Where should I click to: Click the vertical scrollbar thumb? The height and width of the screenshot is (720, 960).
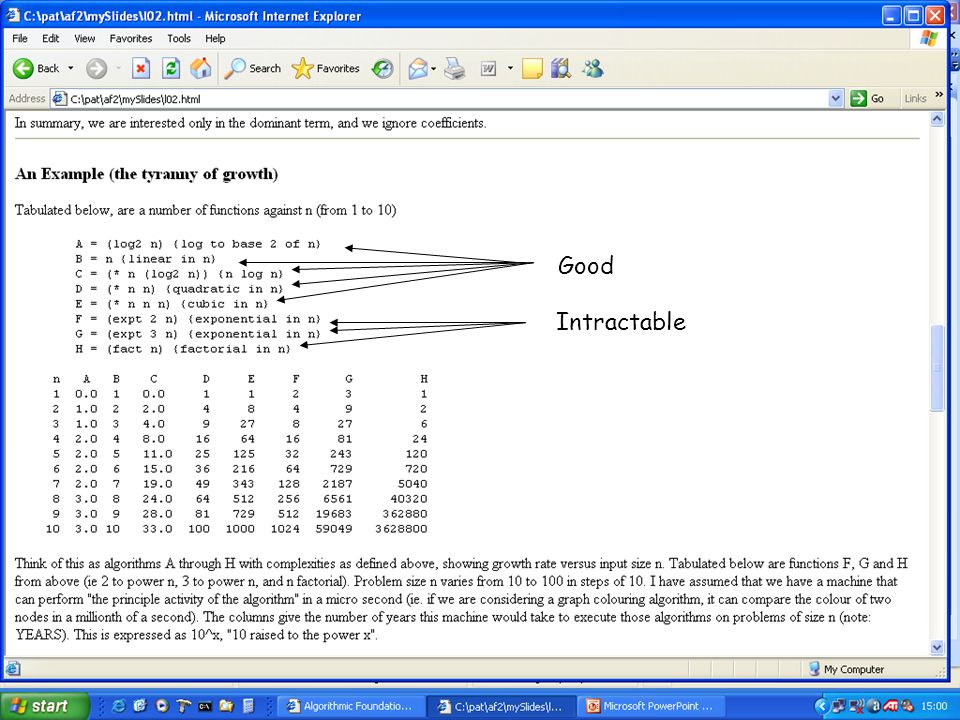937,369
